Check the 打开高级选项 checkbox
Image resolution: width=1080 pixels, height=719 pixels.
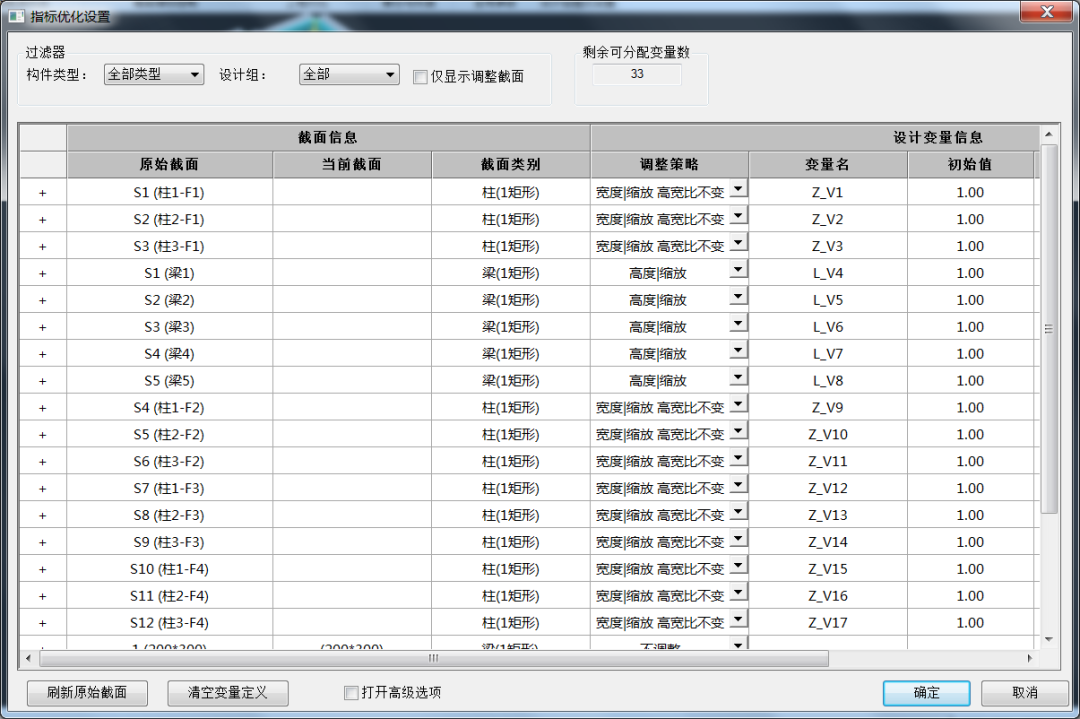[351, 693]
